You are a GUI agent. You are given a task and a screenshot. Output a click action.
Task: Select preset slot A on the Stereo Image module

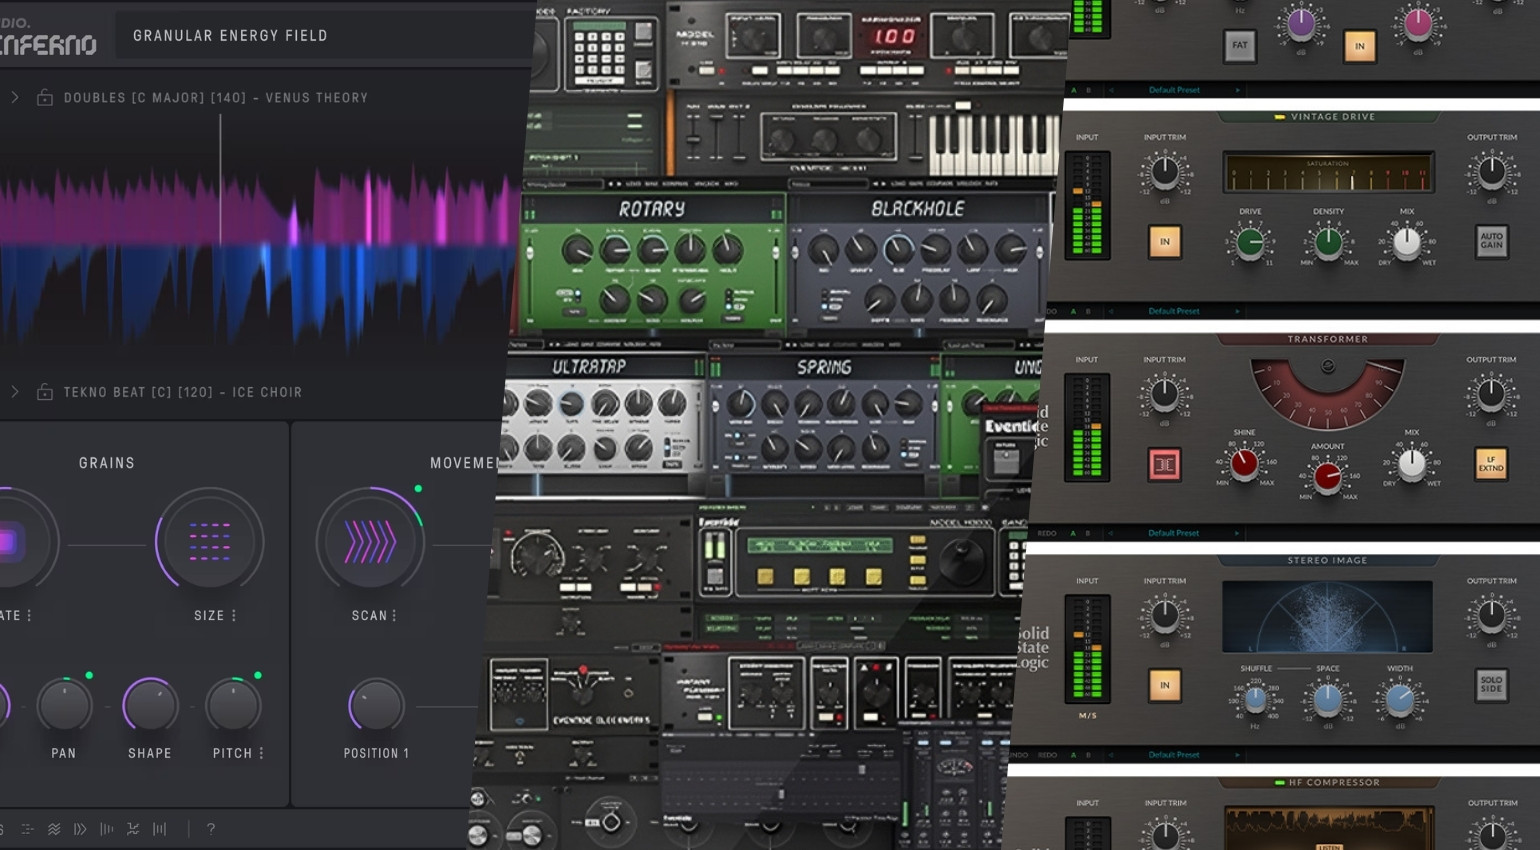click(1074, 755)
